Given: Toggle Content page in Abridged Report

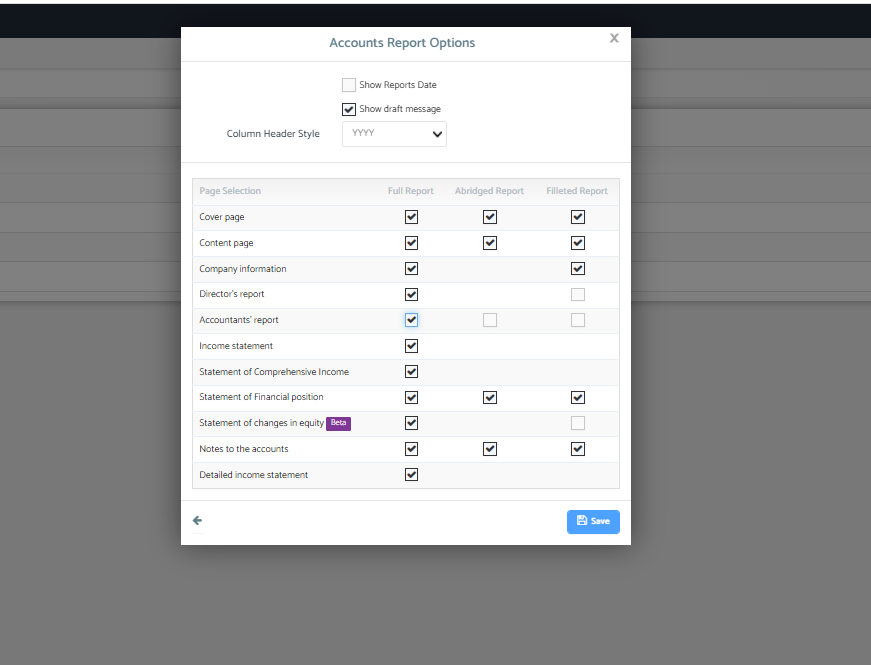Looking at the screenshot, I should pyautogui.click(x=489, y=243).
